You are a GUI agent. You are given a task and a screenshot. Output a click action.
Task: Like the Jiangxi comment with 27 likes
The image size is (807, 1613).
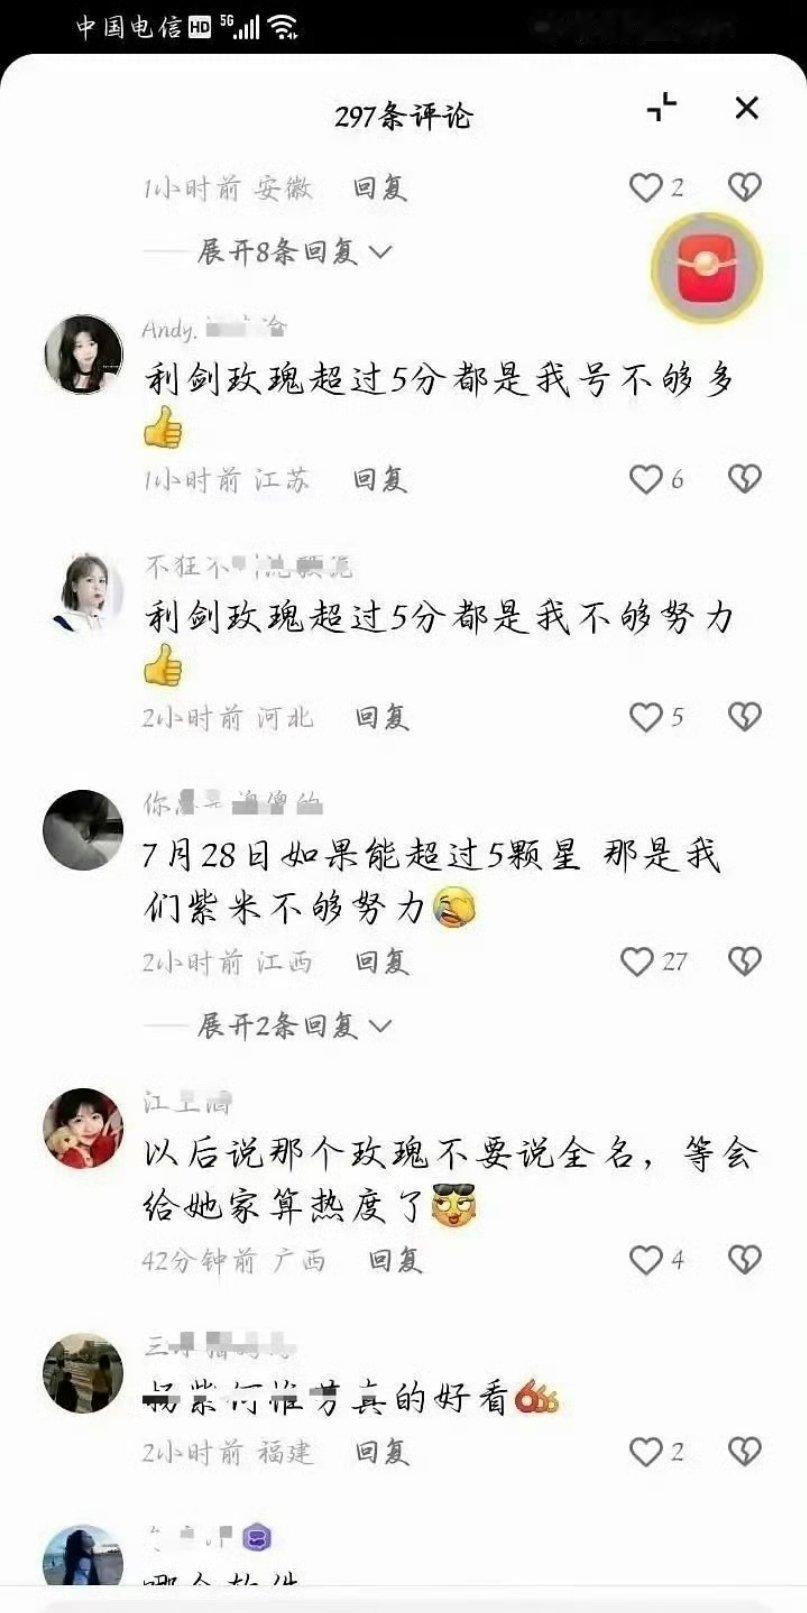637,961
